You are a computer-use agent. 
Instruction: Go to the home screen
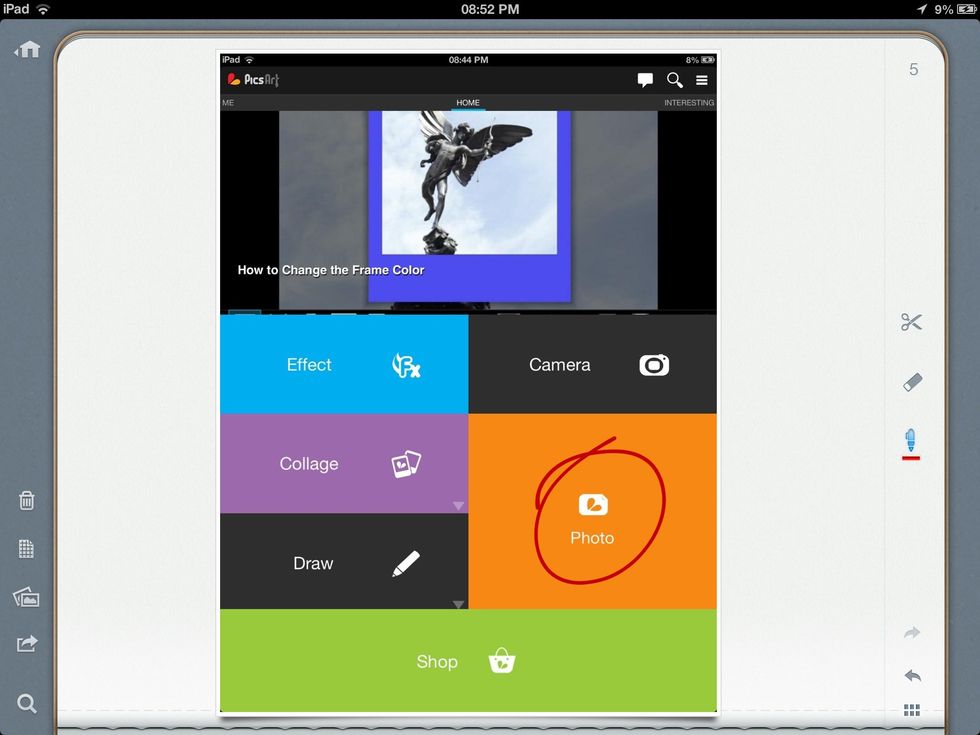pyautogui.click(x=26, y=48)
